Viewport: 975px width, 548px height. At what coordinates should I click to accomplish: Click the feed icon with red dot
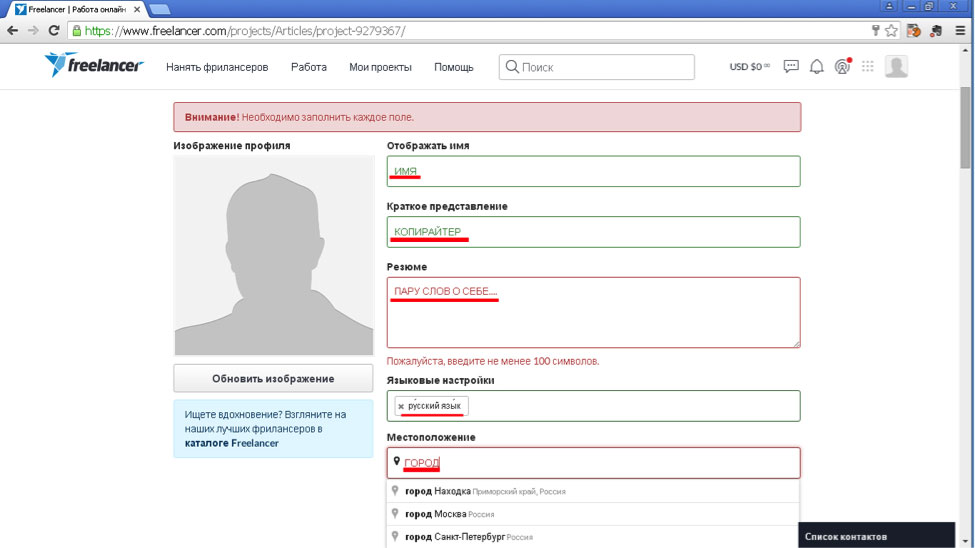843,66
